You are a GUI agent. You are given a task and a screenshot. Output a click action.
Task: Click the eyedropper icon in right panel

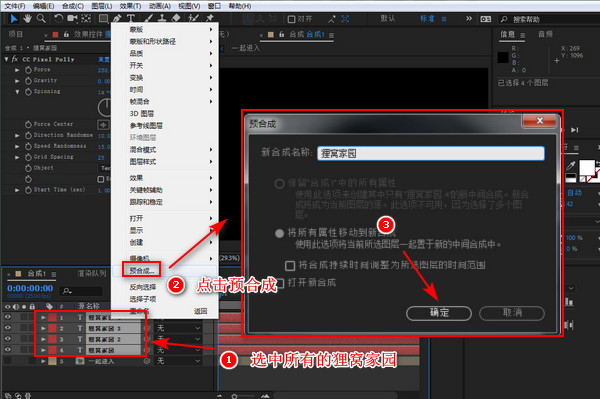(571, 166)
